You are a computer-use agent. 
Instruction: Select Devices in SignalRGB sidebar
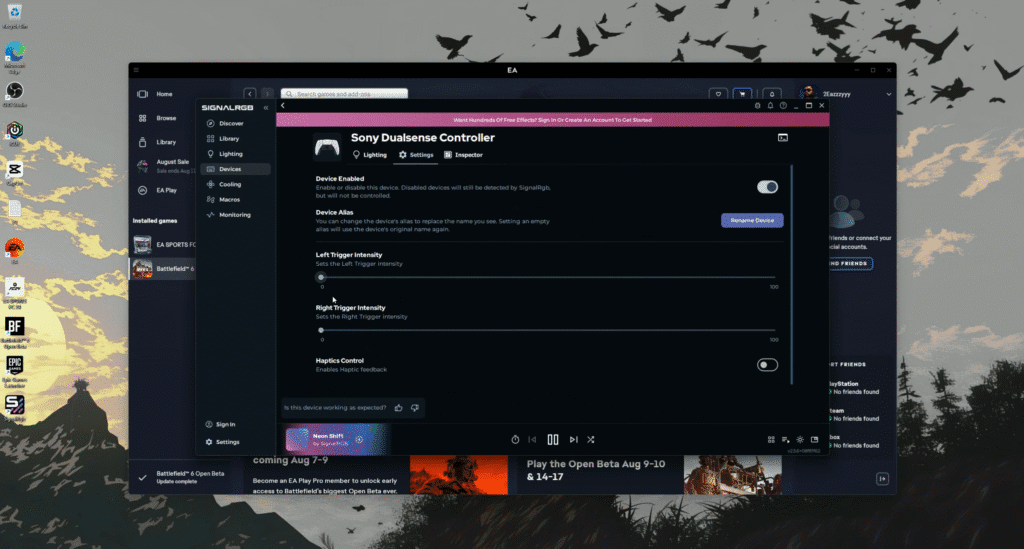click(236, 169)
